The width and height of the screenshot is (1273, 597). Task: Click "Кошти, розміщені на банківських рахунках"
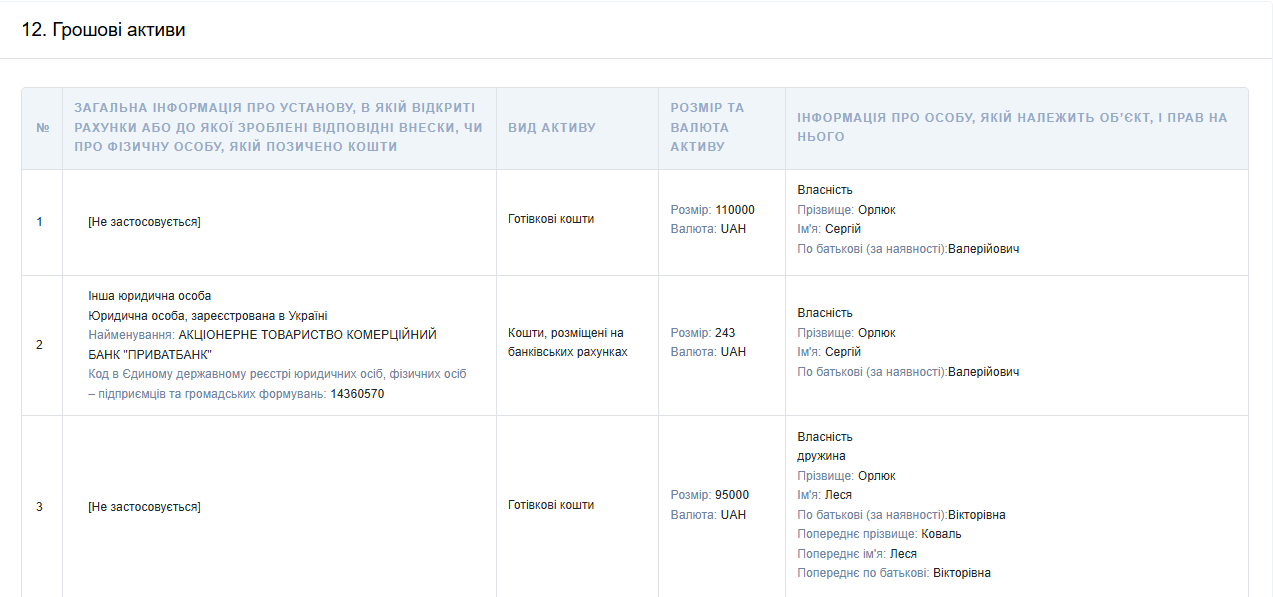567,342
